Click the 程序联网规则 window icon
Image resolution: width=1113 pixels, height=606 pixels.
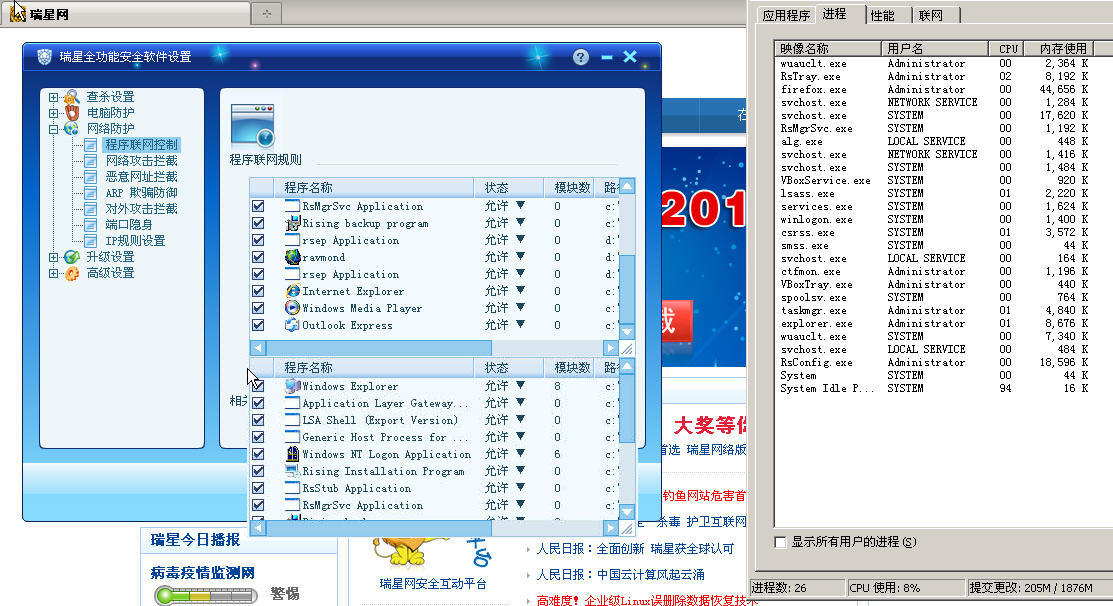coord(253,126)
